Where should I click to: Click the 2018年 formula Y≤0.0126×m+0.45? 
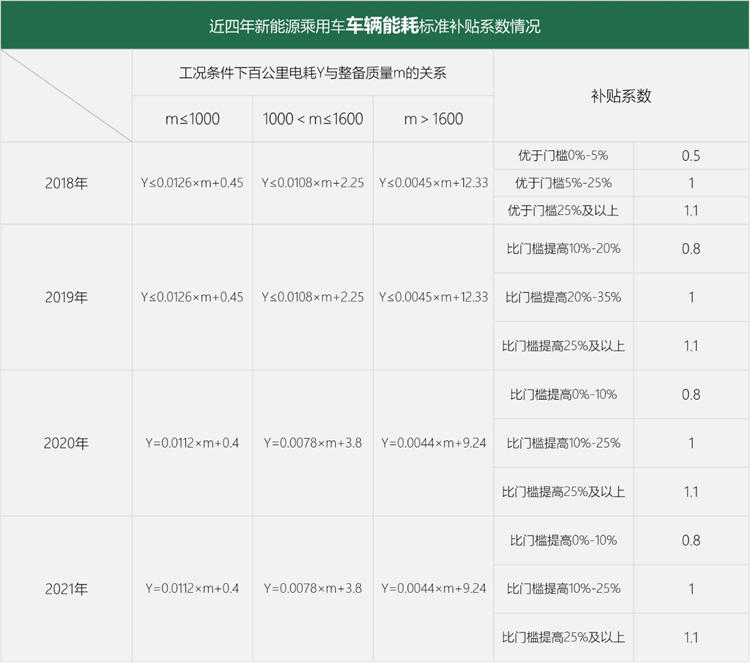coord(192,183)
